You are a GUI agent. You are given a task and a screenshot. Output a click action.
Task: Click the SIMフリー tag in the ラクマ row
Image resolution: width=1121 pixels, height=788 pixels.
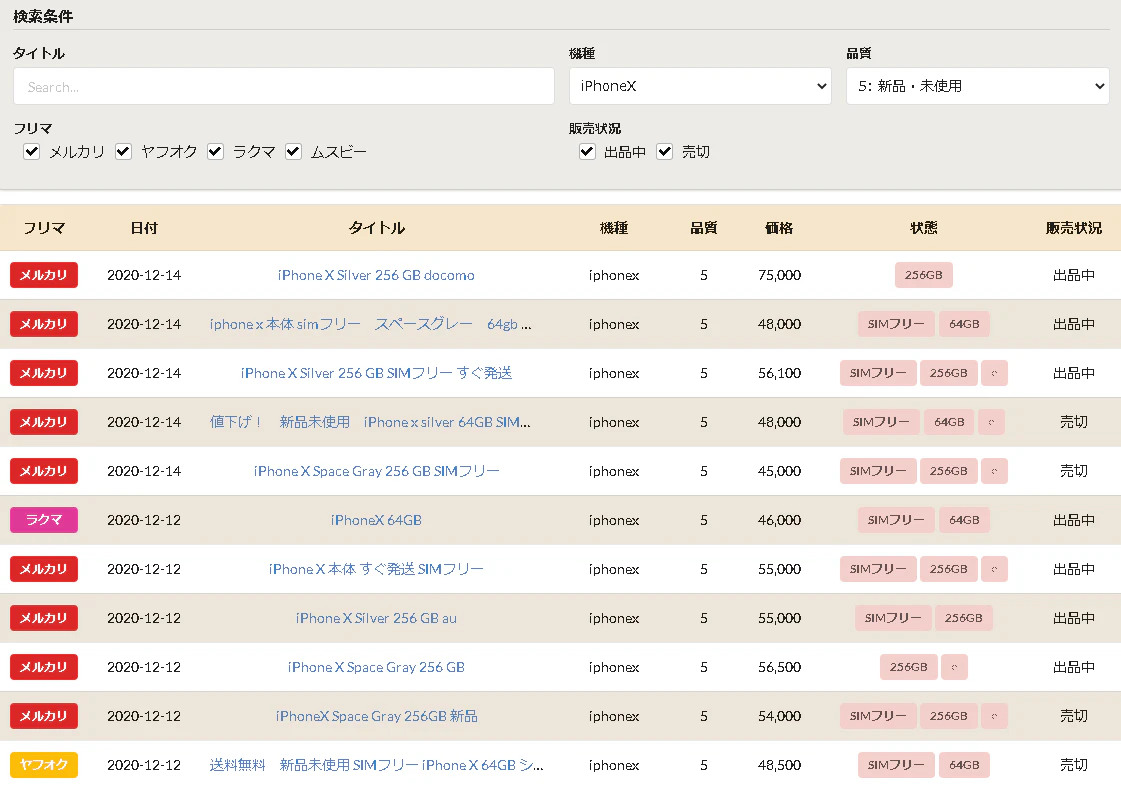[x=896, y=520]
